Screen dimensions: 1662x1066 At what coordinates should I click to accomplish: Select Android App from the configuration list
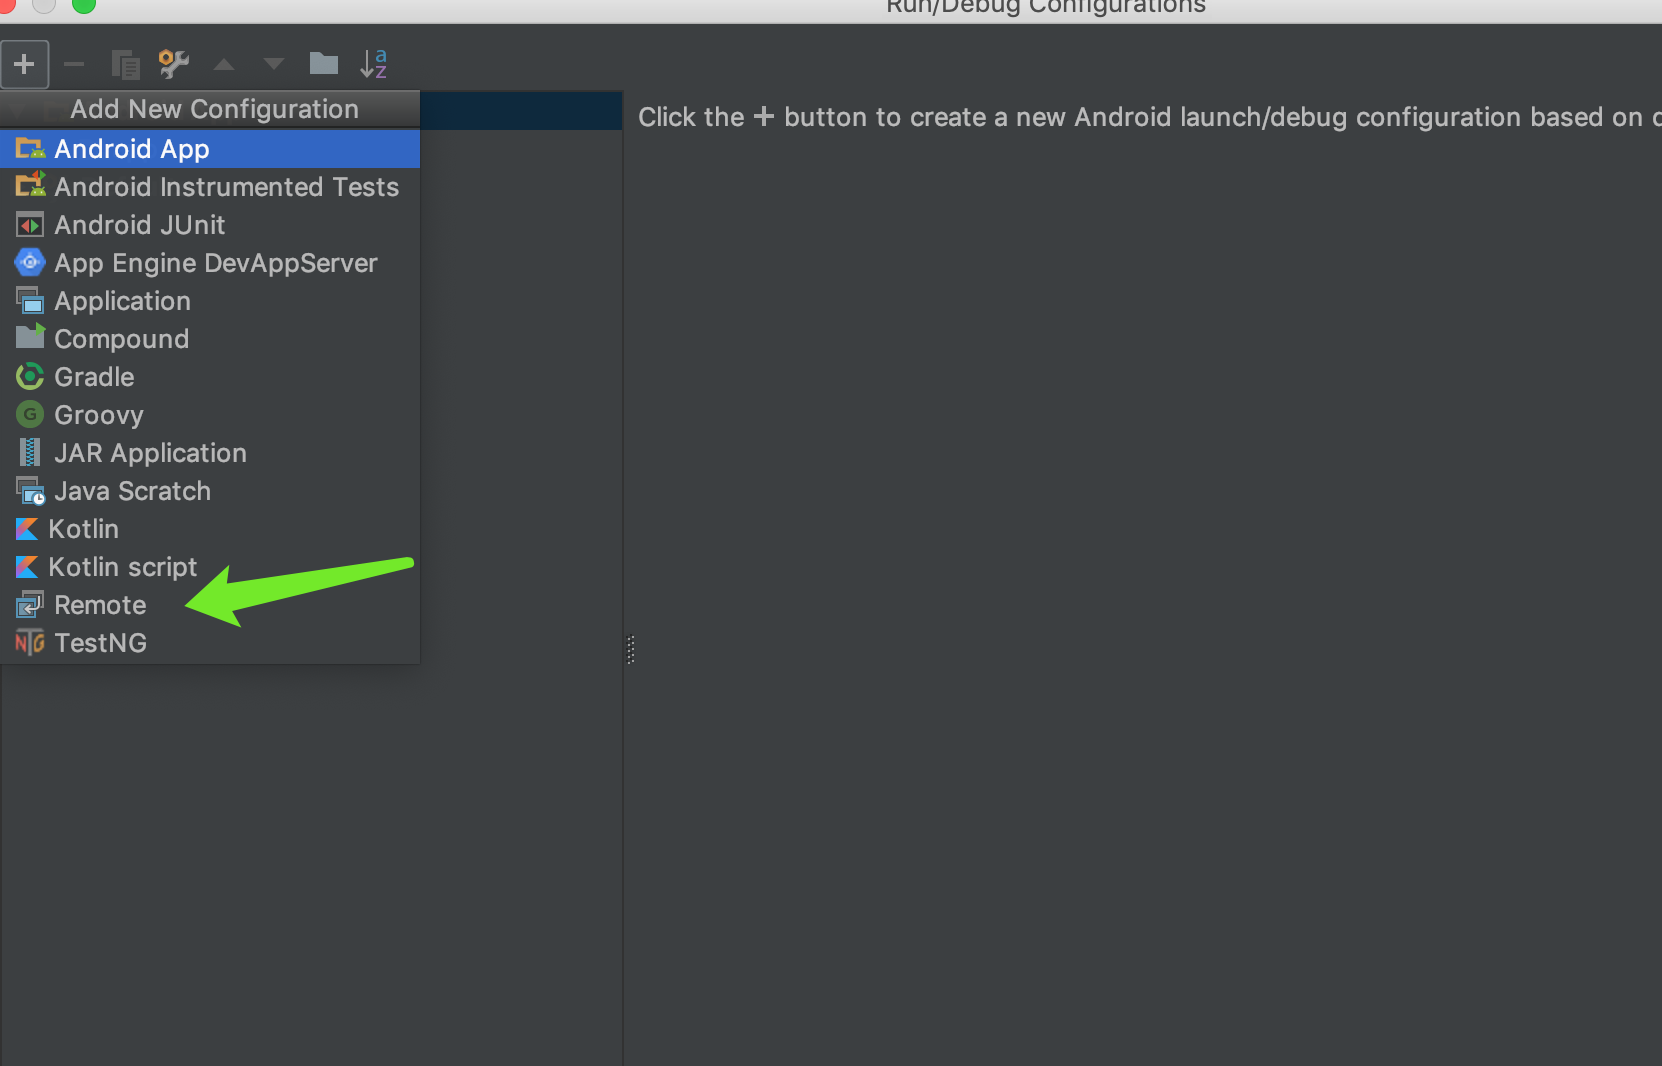coord(210,149)
